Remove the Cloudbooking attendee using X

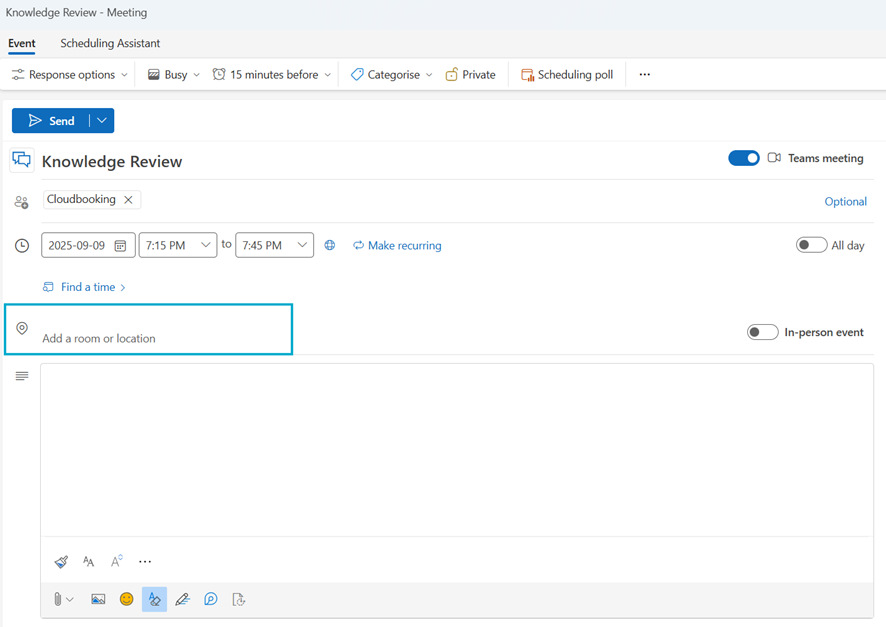tap(128, 200)
